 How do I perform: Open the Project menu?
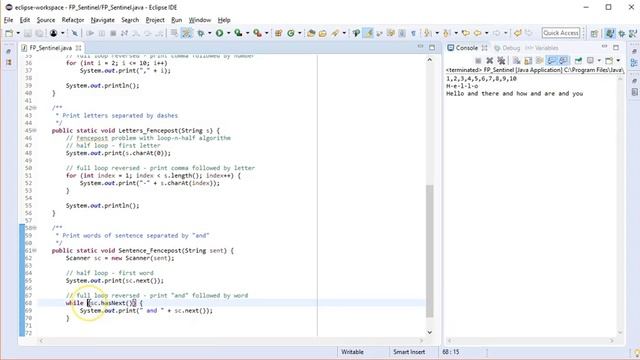[x=155, y=20]
